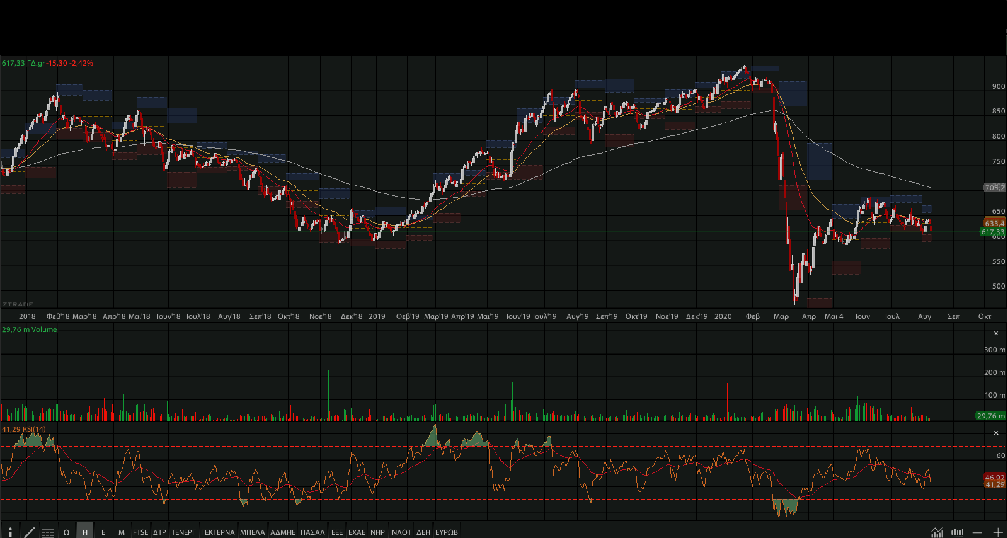Click the bar chart type icon
Image resolution: width=1007 pixels, height=538 pixels.
(x=957, y=531)
